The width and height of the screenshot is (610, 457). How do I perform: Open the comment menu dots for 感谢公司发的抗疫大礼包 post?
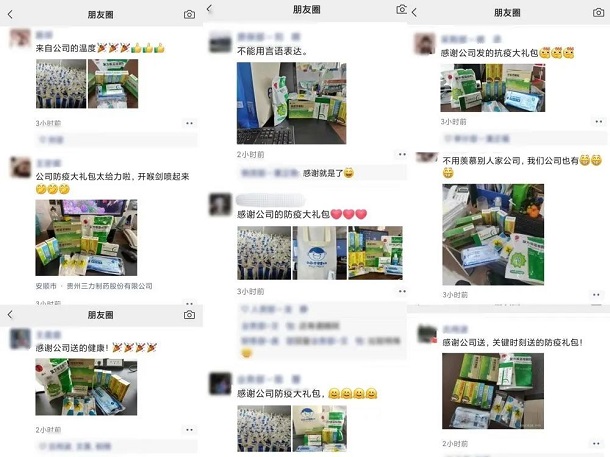tap(599, 122)
